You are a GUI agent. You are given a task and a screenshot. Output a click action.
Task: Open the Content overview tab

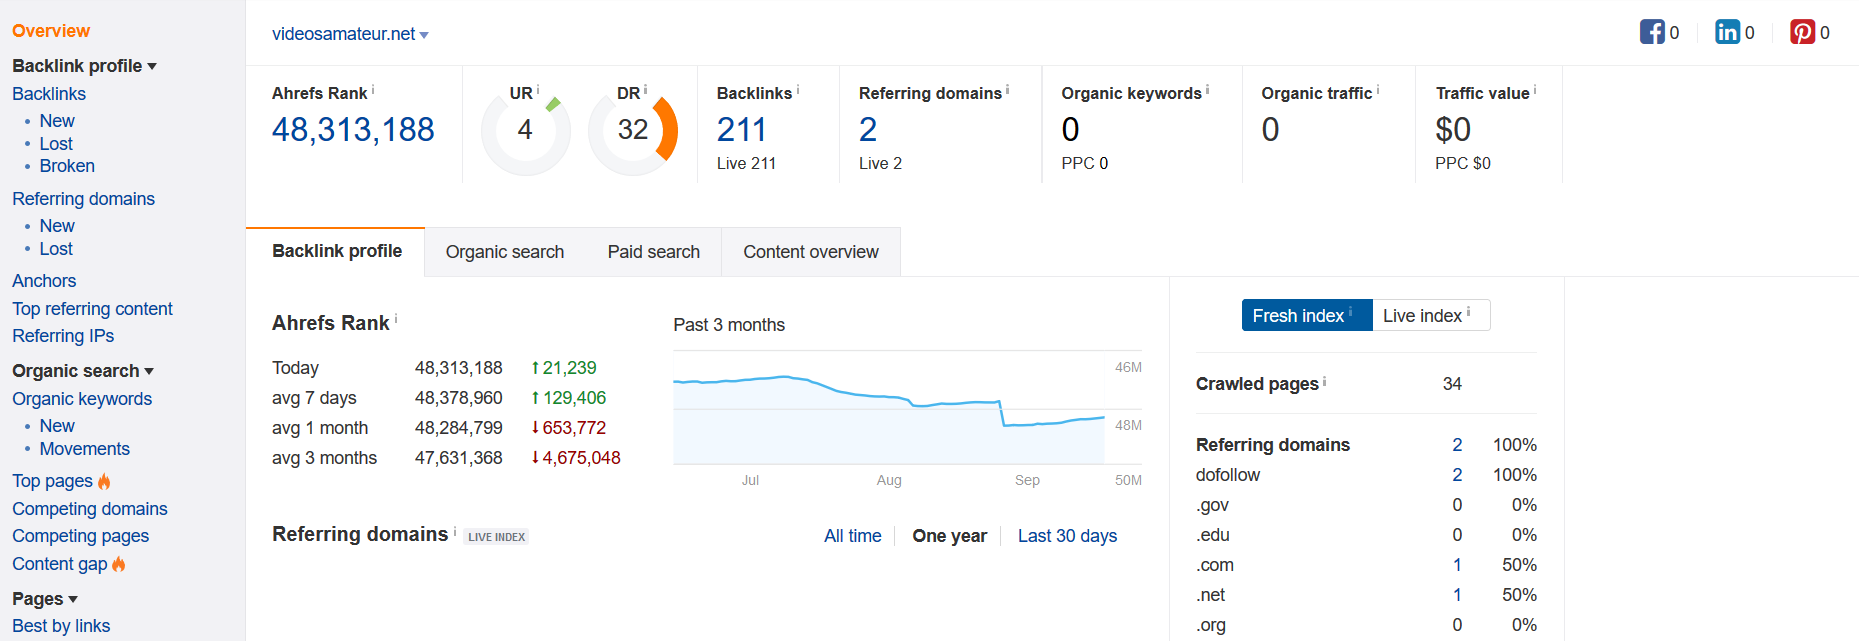click(x=811, y=252)
